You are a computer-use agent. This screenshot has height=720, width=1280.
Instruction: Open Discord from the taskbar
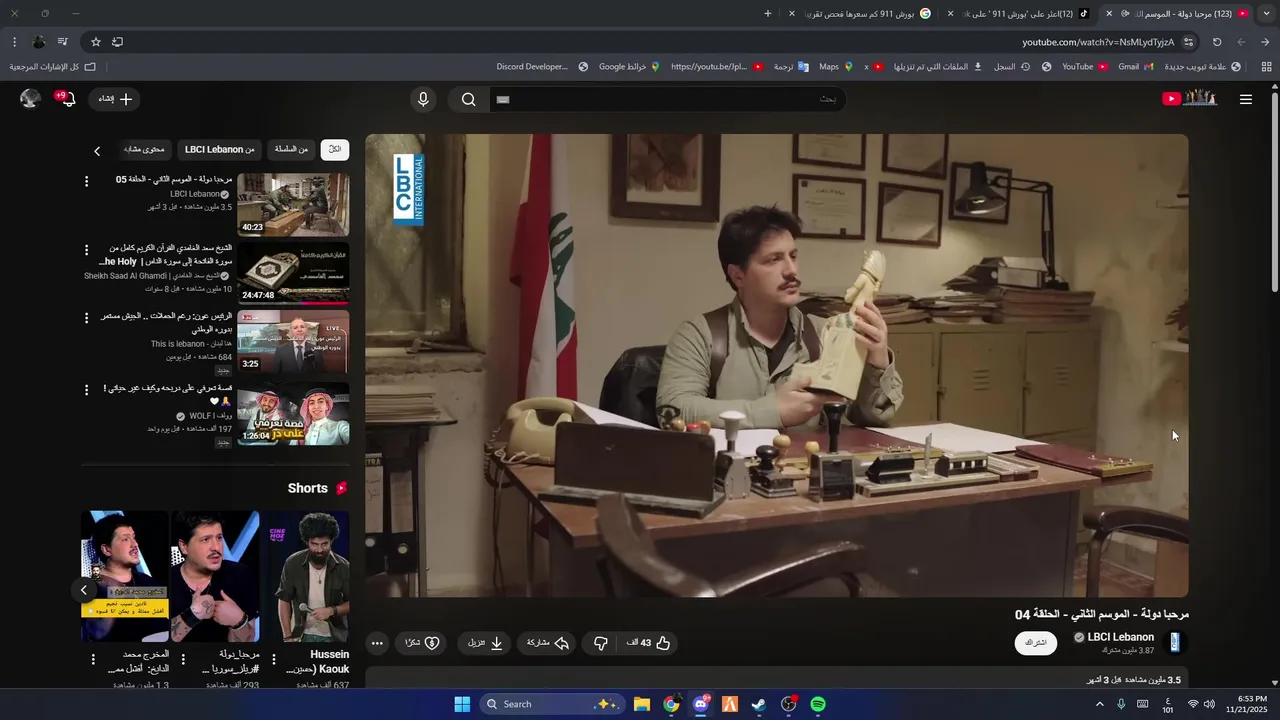click(700, 704)
